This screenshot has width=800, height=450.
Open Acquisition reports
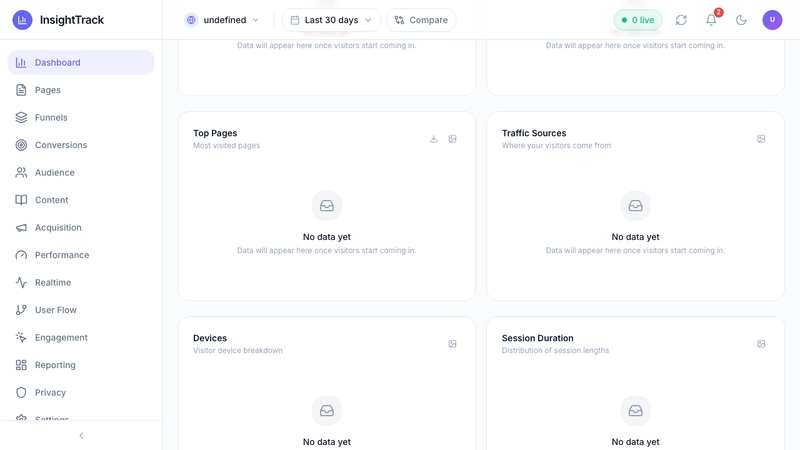(x=81, y=228)
